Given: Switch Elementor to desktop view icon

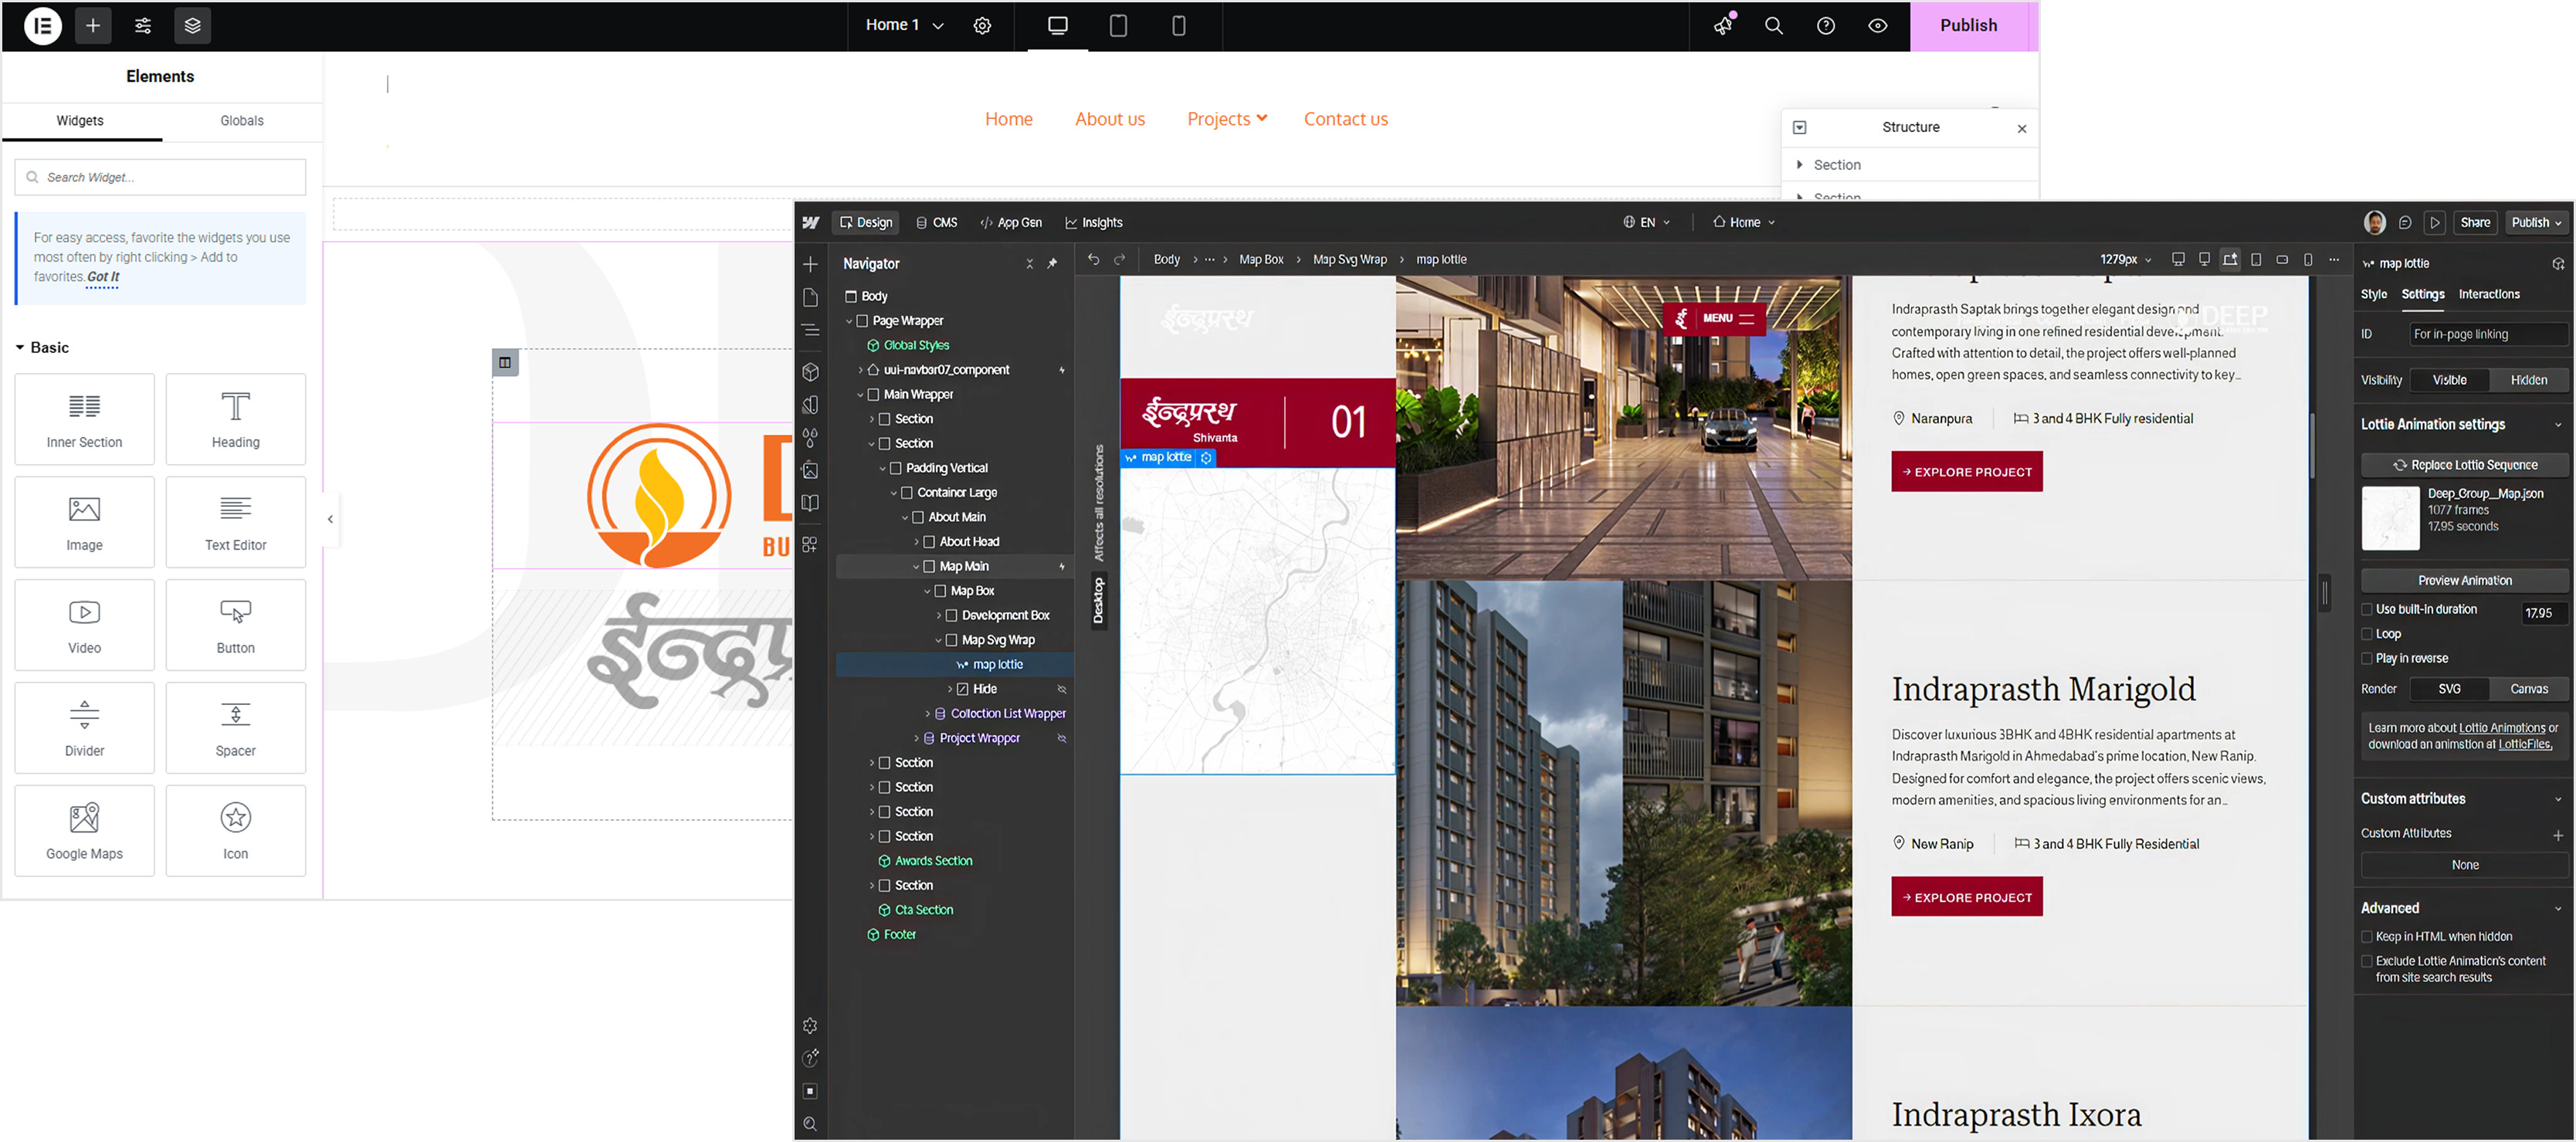Looking at the screenshot, I should 1058,26.
